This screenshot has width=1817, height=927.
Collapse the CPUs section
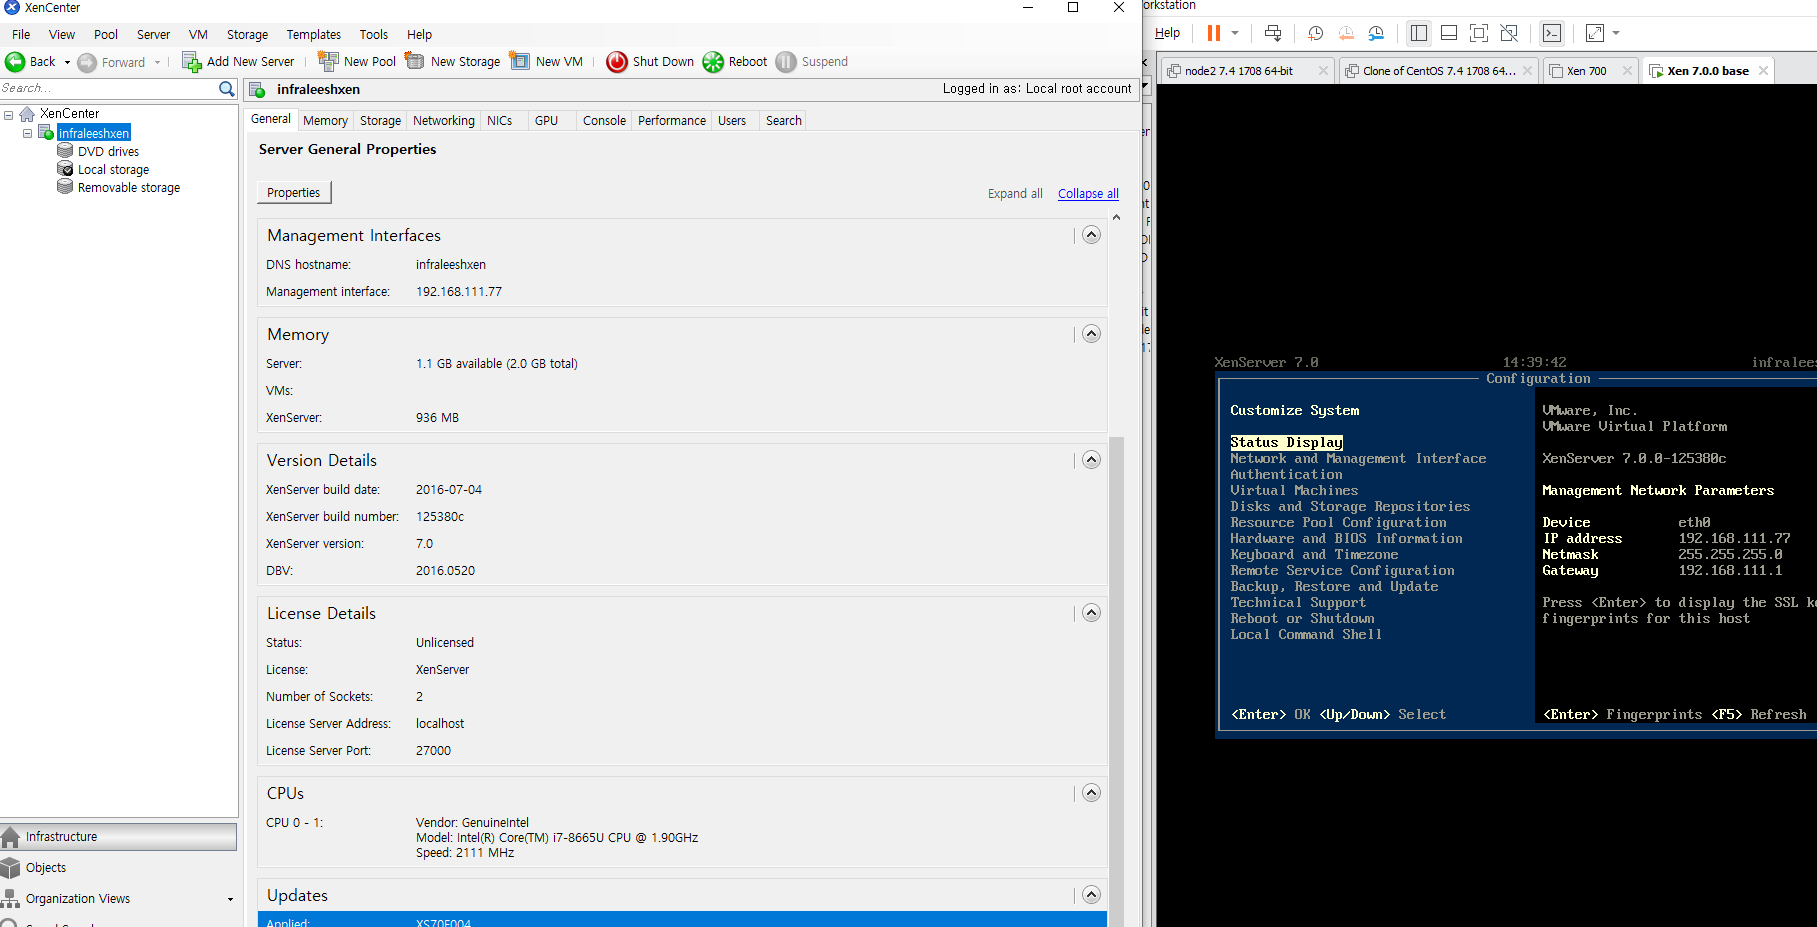click(1091, 793)
